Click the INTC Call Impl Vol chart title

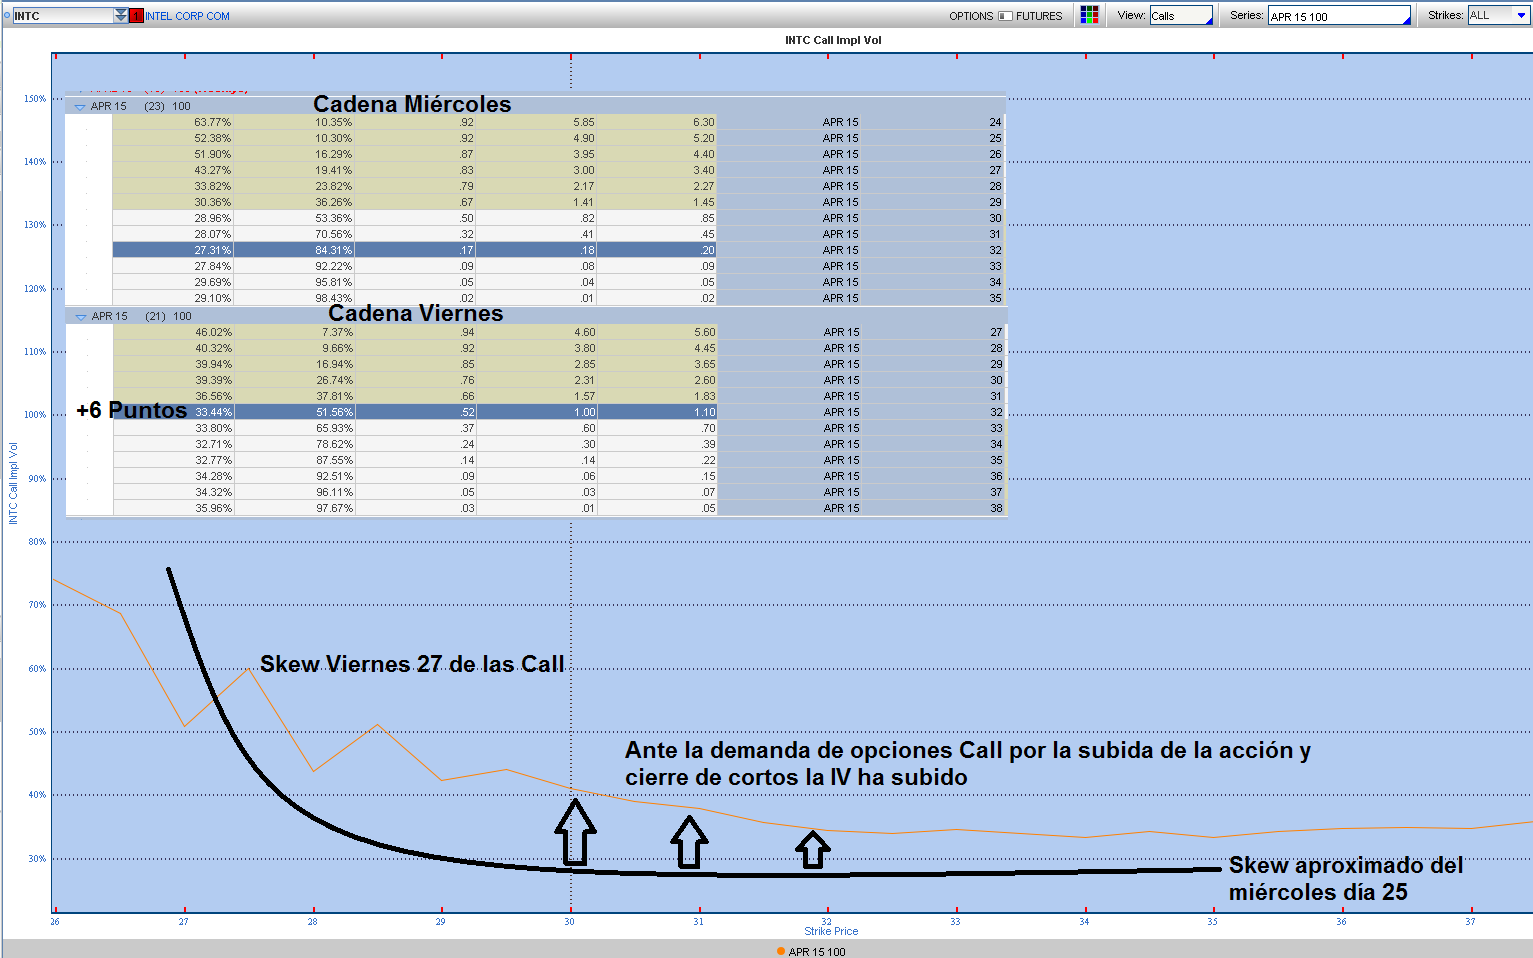833,40
